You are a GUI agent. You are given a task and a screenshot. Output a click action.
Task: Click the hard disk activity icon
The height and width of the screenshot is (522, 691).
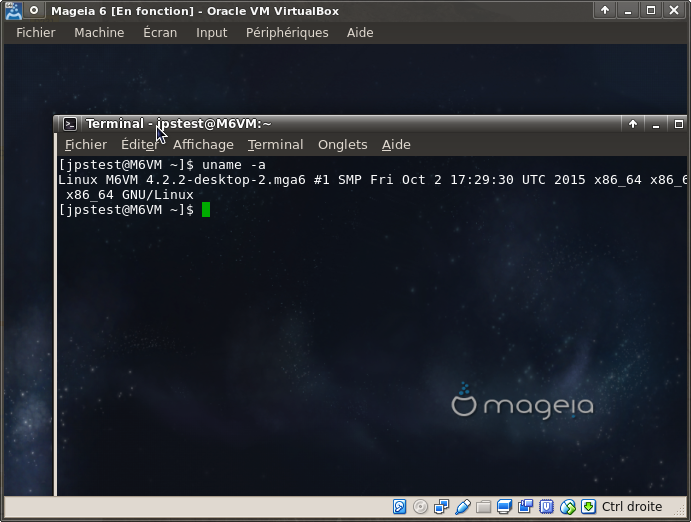399,507
